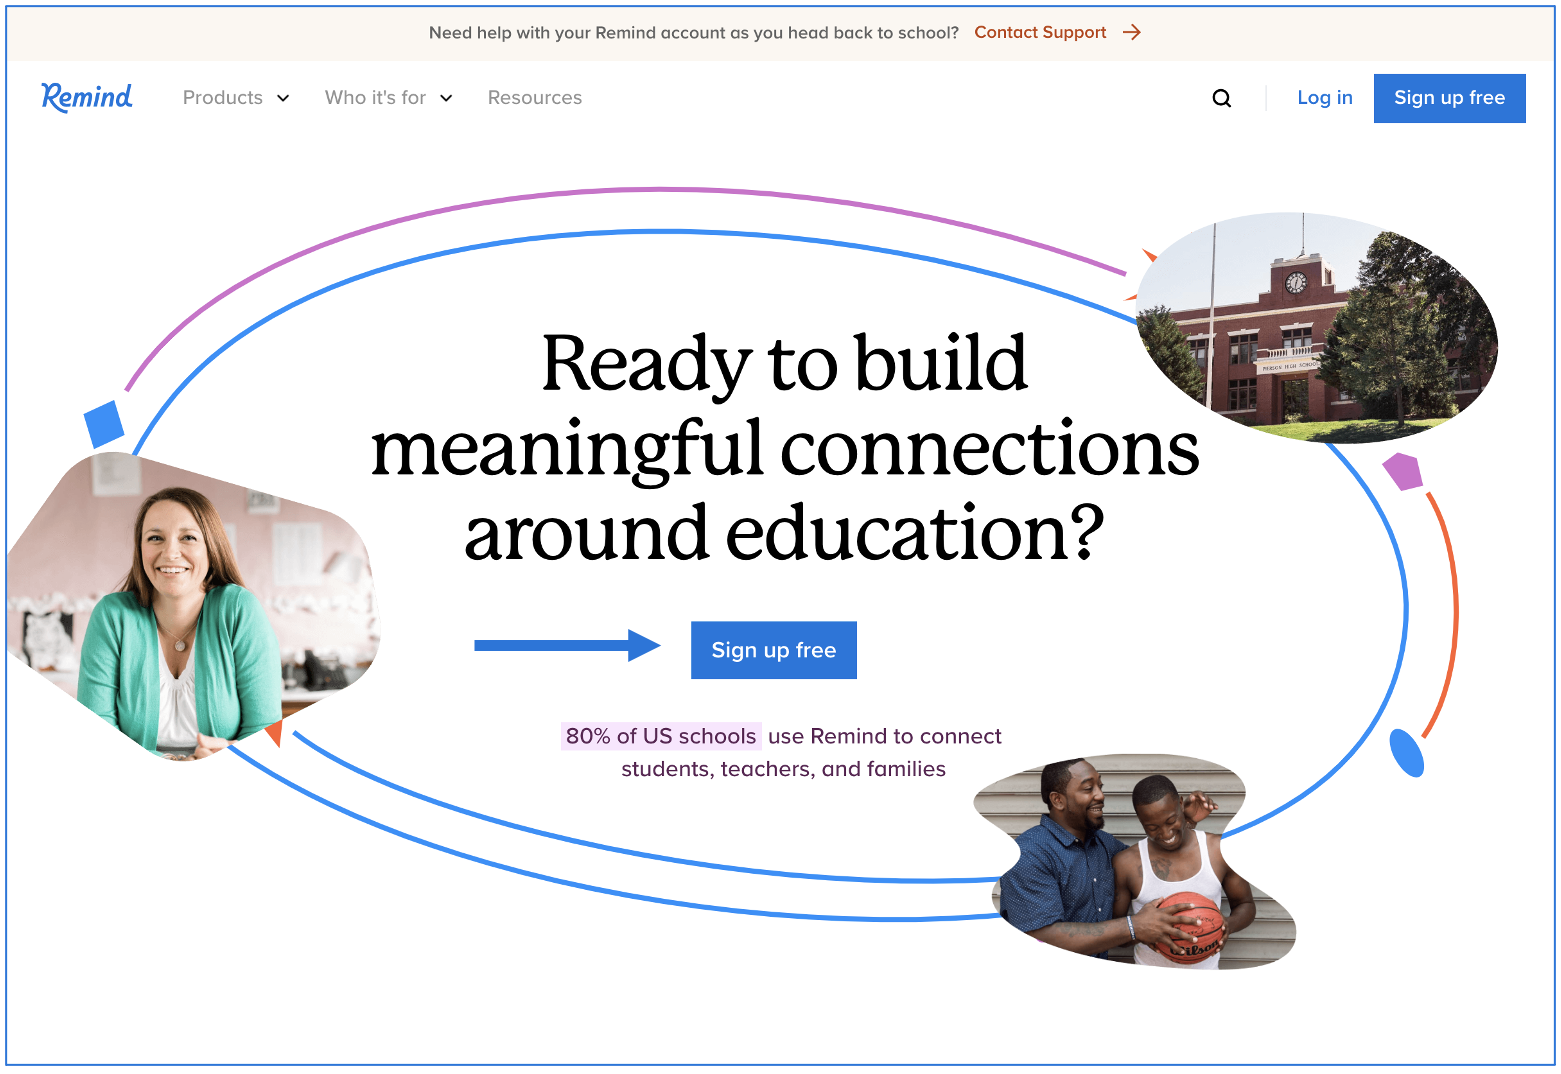Click the school building photo
1561x1074 pixels.
click(1317, 330)
